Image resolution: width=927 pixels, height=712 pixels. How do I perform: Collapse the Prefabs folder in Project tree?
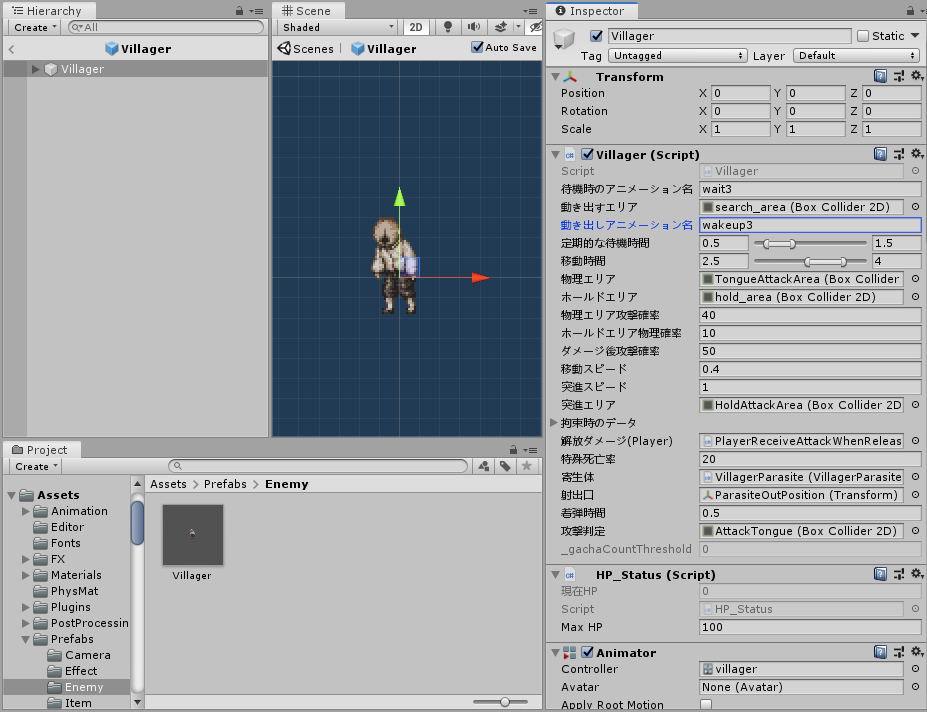23,639
